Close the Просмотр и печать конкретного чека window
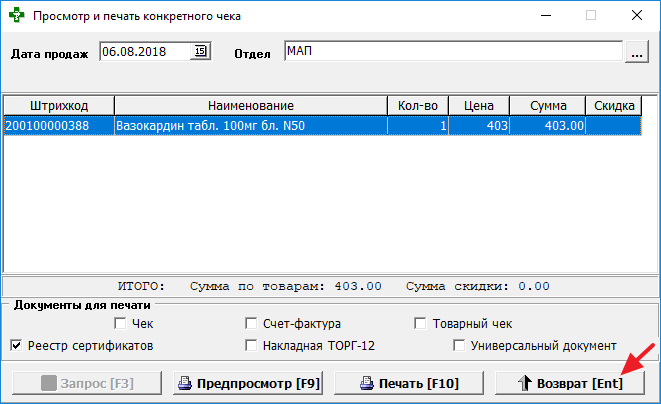This screenshot has width=661, height=404. (637, 16)
